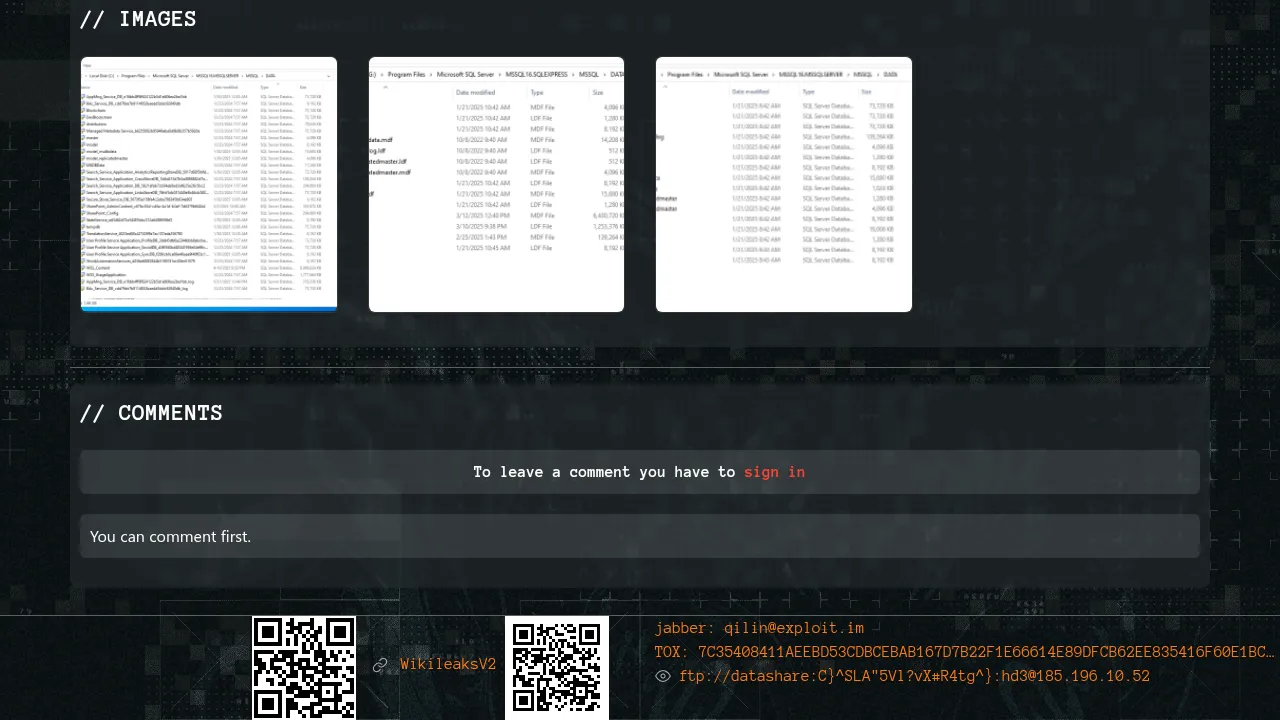Screen dimensions: 1280x720
Task: Click the red sign in link
Action: 774,472
